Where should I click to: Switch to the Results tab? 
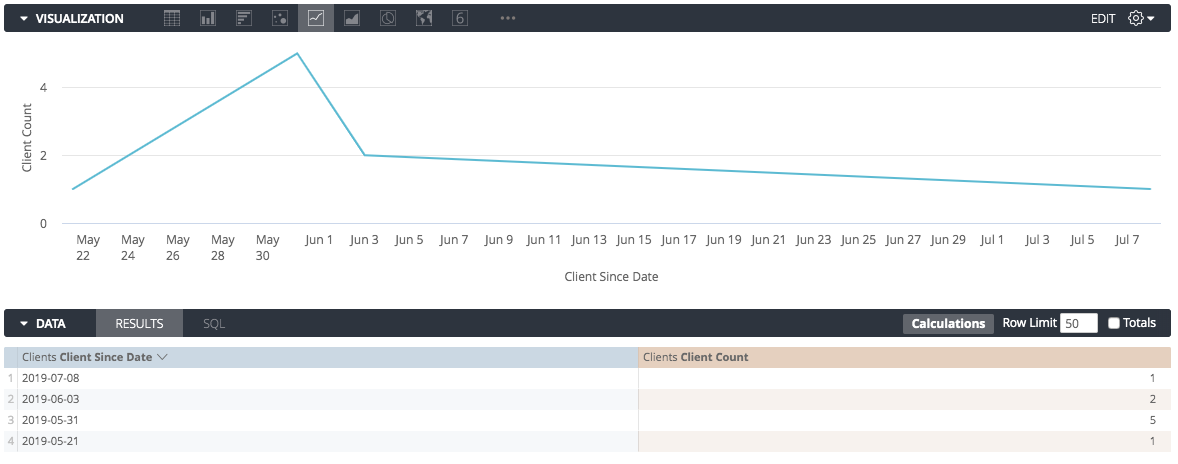[x=139, y=323]
